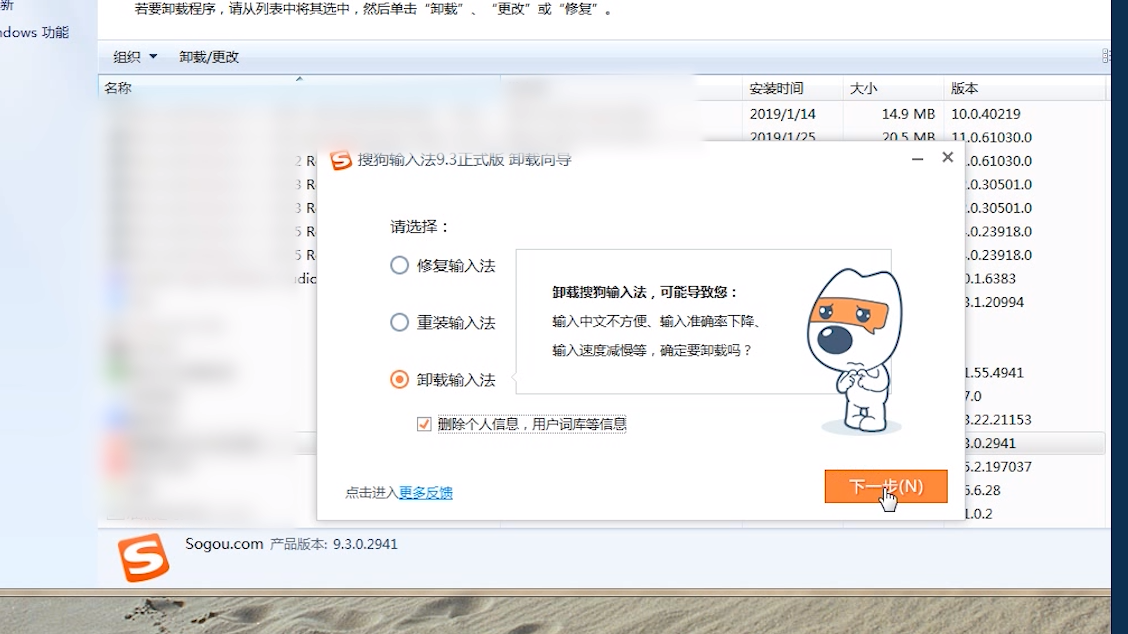Click the Sogou mascot dog illustration

click(x=855, y=350)
